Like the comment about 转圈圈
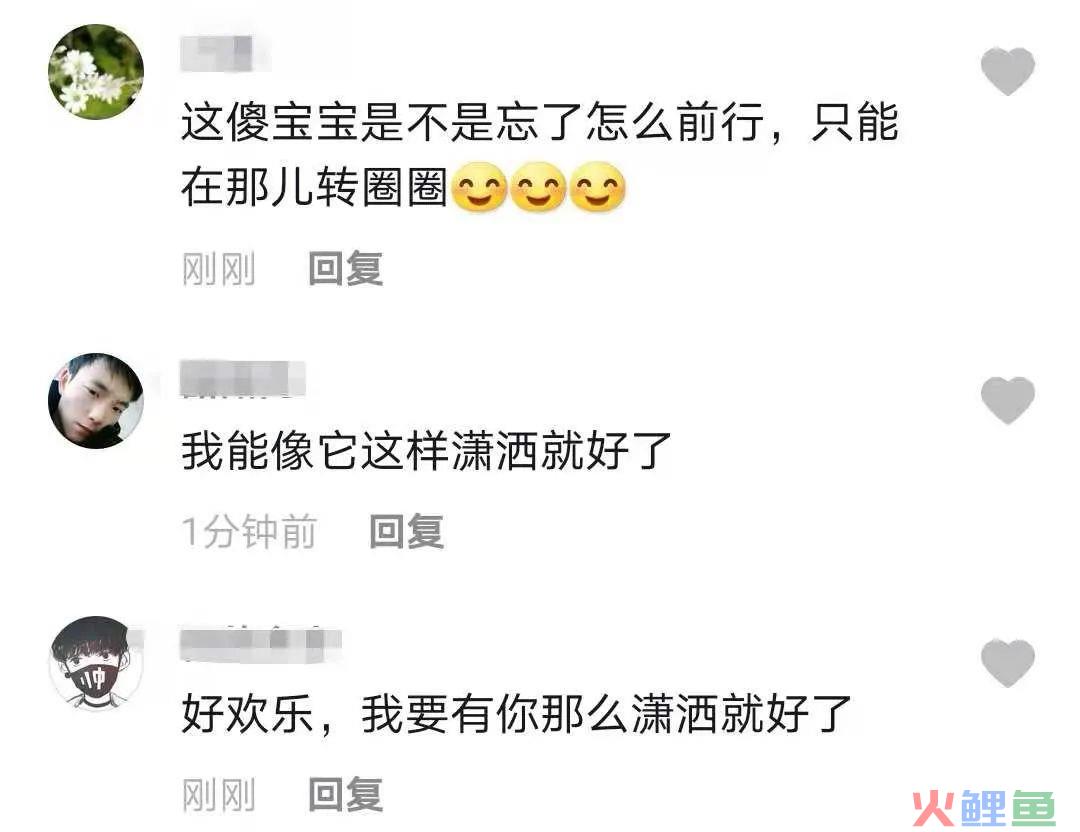This screenshot has height=832, width=1080. pyautogui.click(x=1008, y=70)
